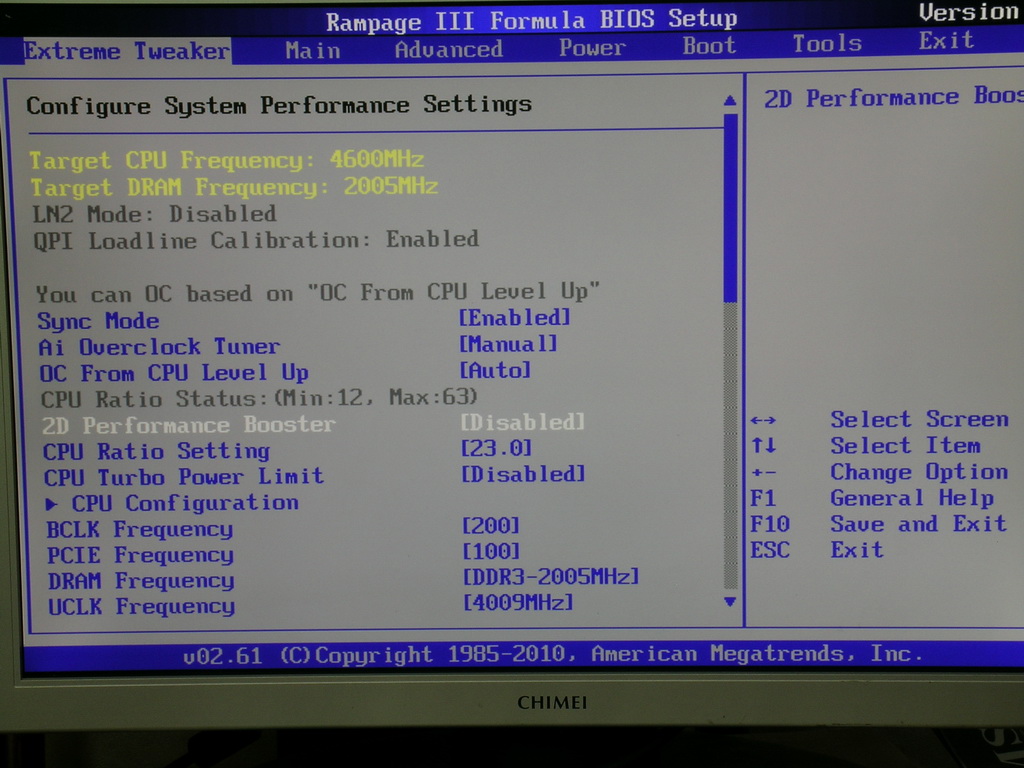1024x768 pixels.
Task: Click the F1 General Help hint
Action: click(x=872, y=498)
